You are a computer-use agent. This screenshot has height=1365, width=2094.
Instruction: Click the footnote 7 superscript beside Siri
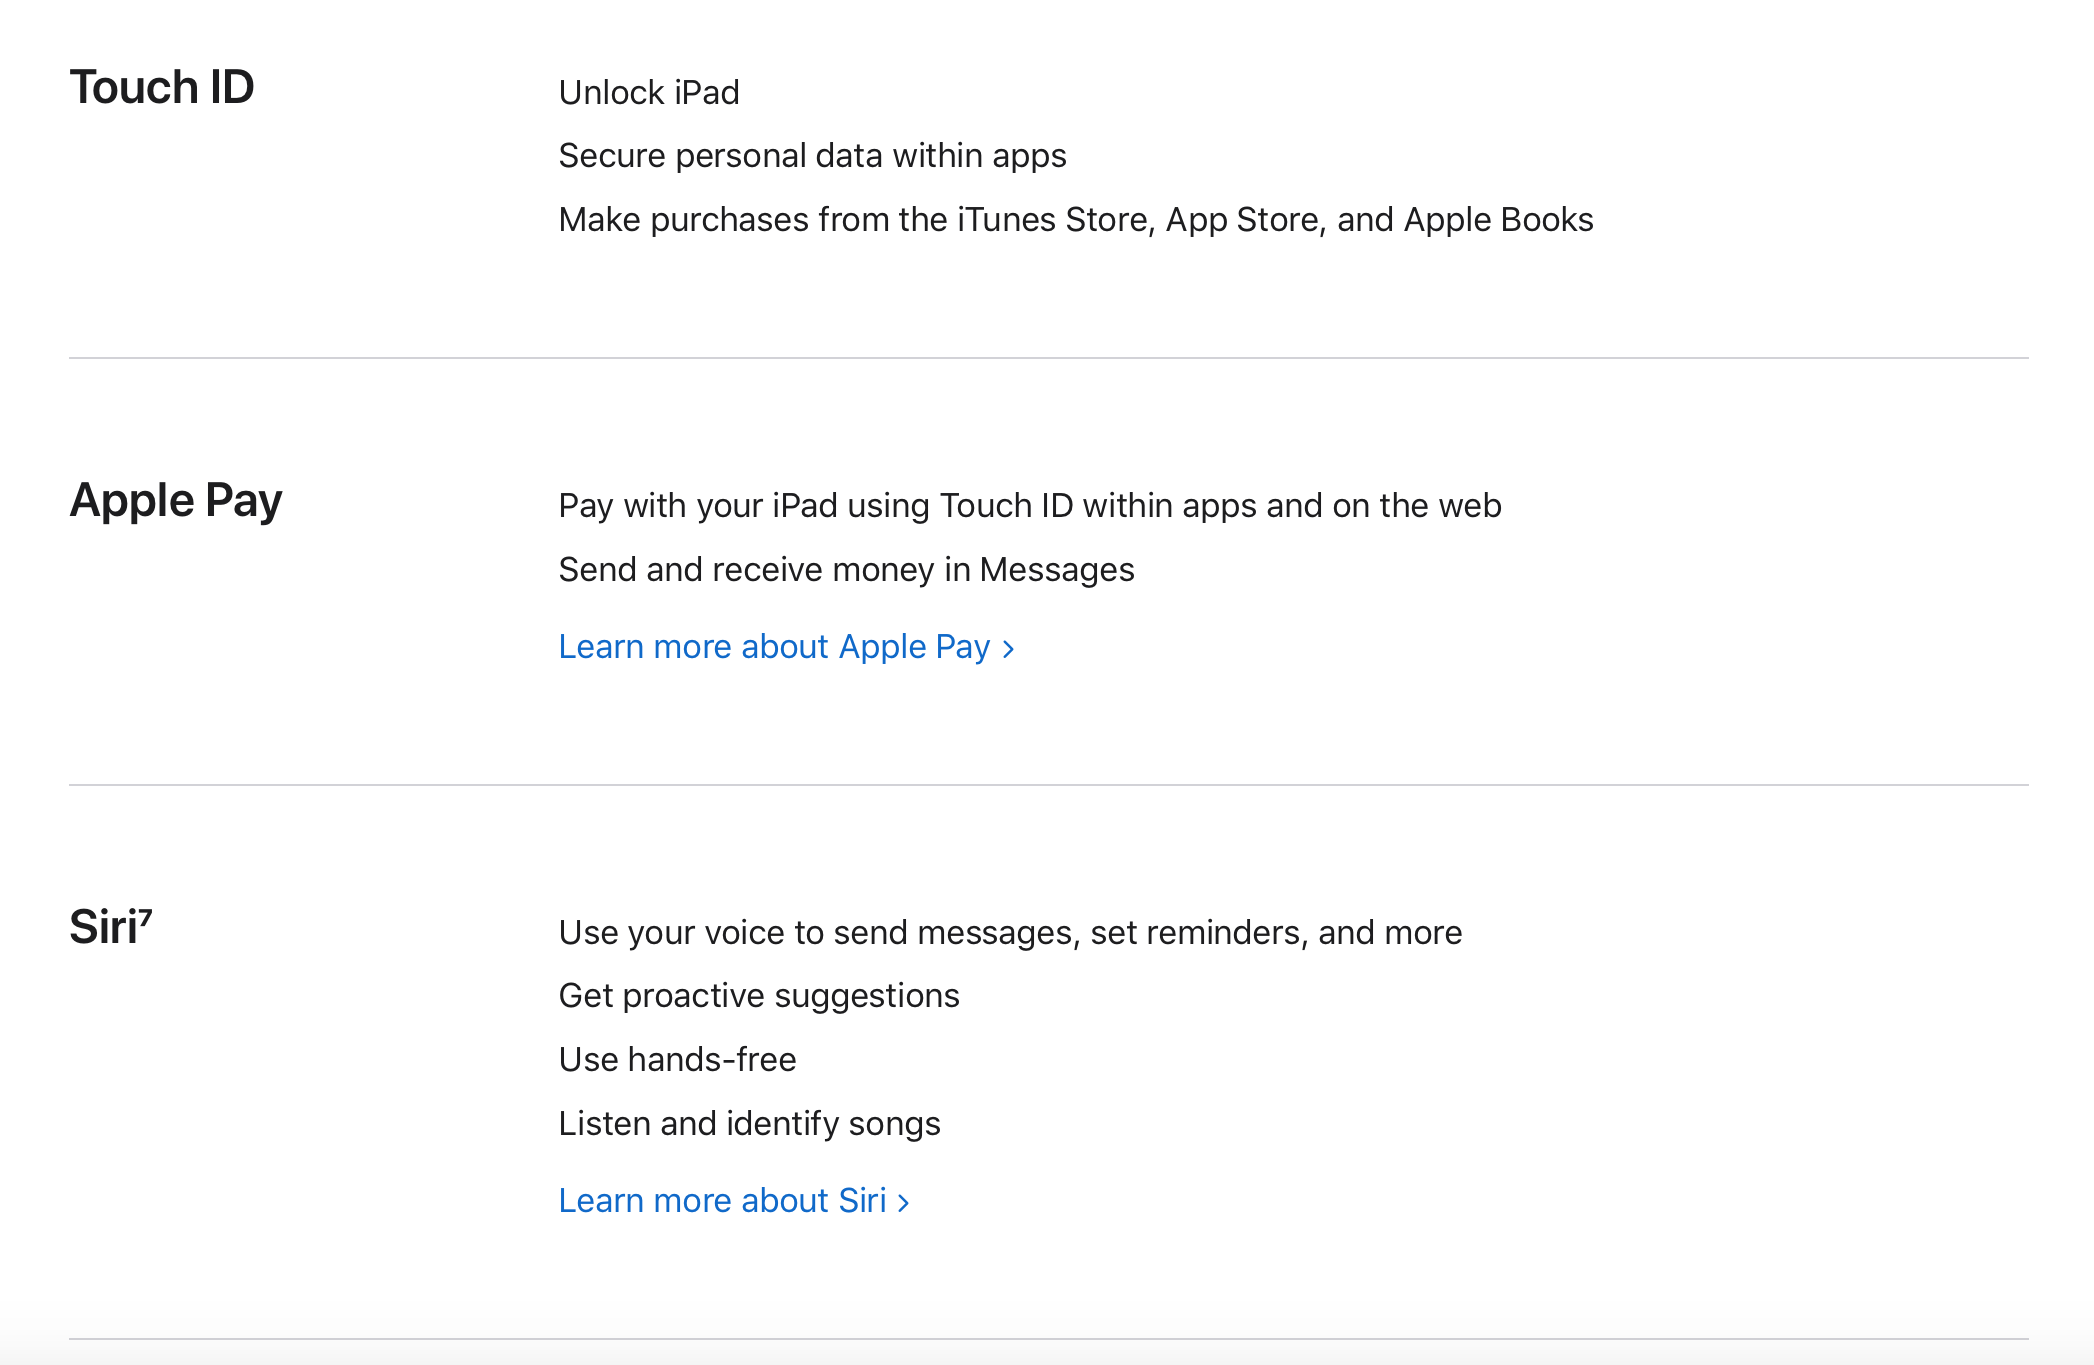tap(145, 916)
